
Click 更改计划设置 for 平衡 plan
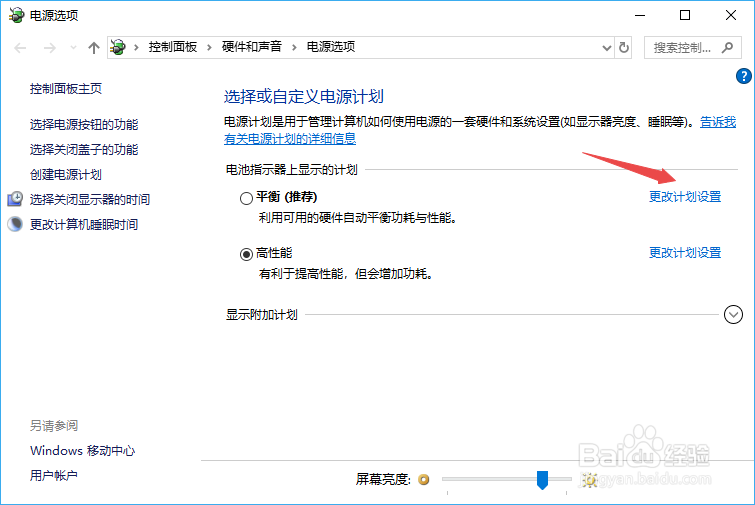click(x=685, y=196)
